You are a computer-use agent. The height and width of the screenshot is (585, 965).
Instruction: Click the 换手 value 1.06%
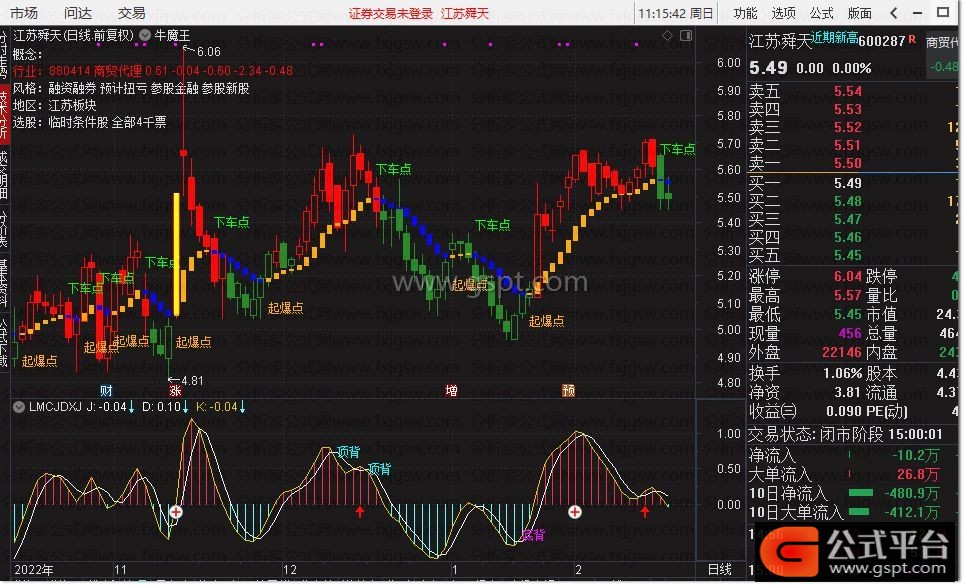(843, 373)
